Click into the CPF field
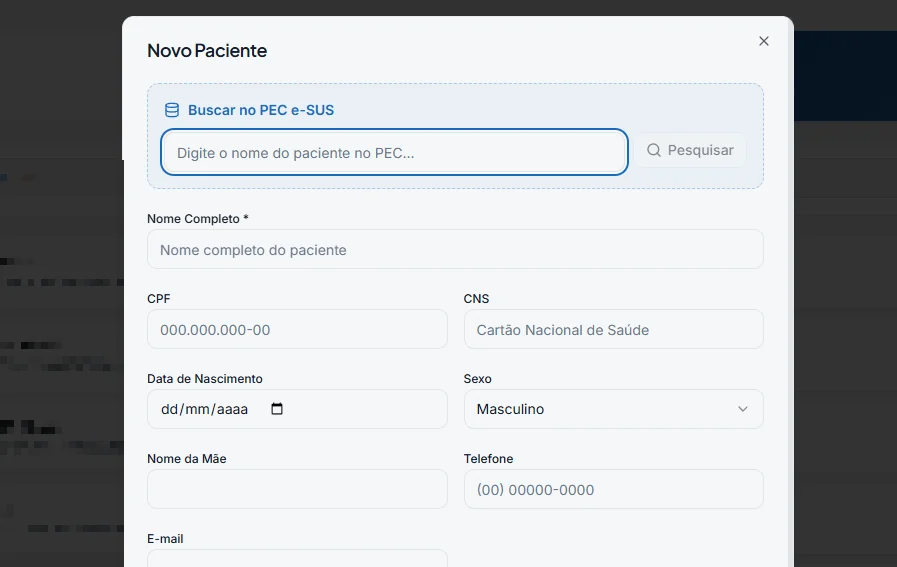Image resolution: width=897 pixels, height=567 pixels. pyautogui.click(x=297, y=330)
